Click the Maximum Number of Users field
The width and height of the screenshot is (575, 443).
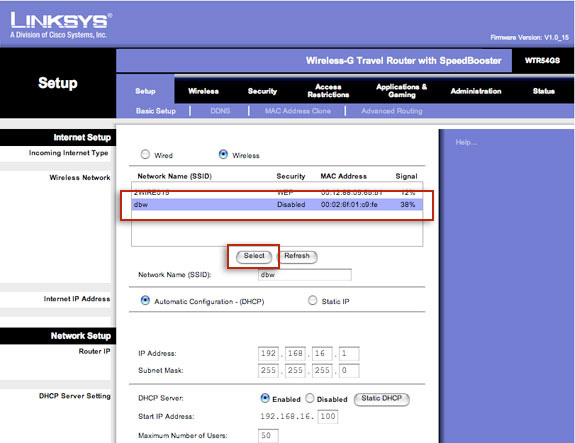(268, 436)
